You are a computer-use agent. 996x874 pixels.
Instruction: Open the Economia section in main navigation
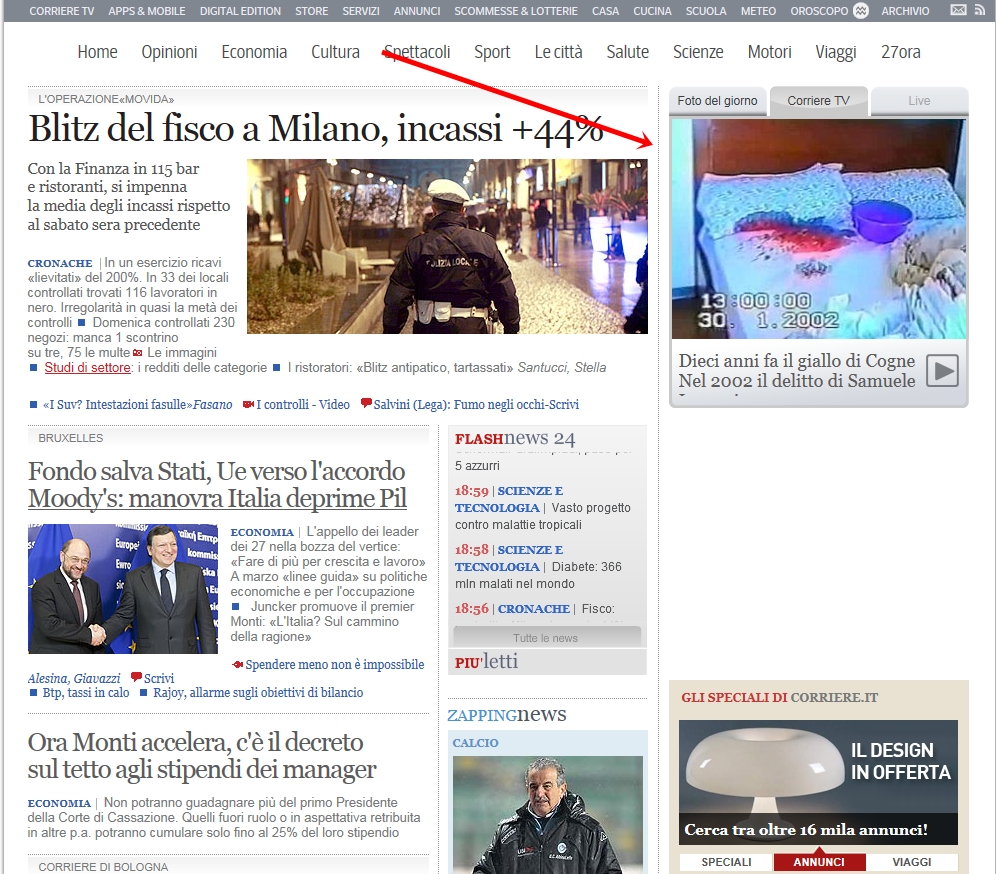(254, 52)
